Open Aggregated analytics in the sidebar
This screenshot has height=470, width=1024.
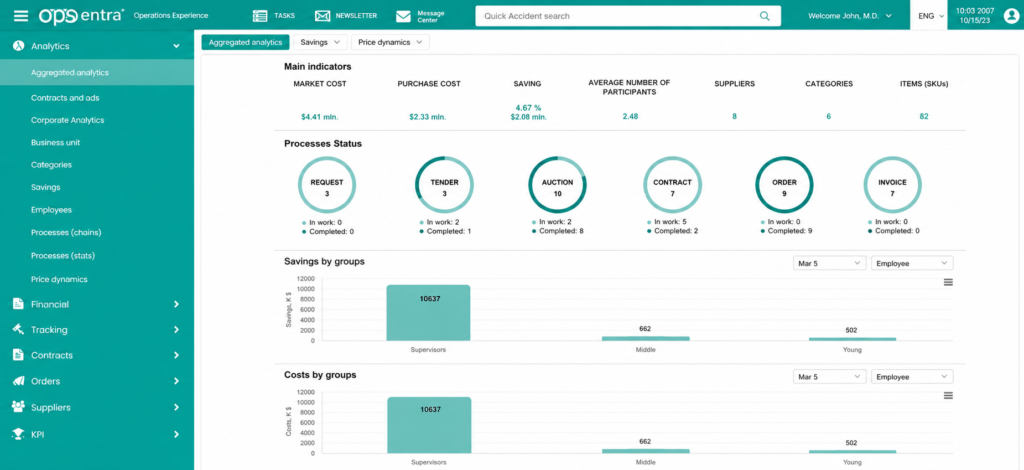click(97, 72)
